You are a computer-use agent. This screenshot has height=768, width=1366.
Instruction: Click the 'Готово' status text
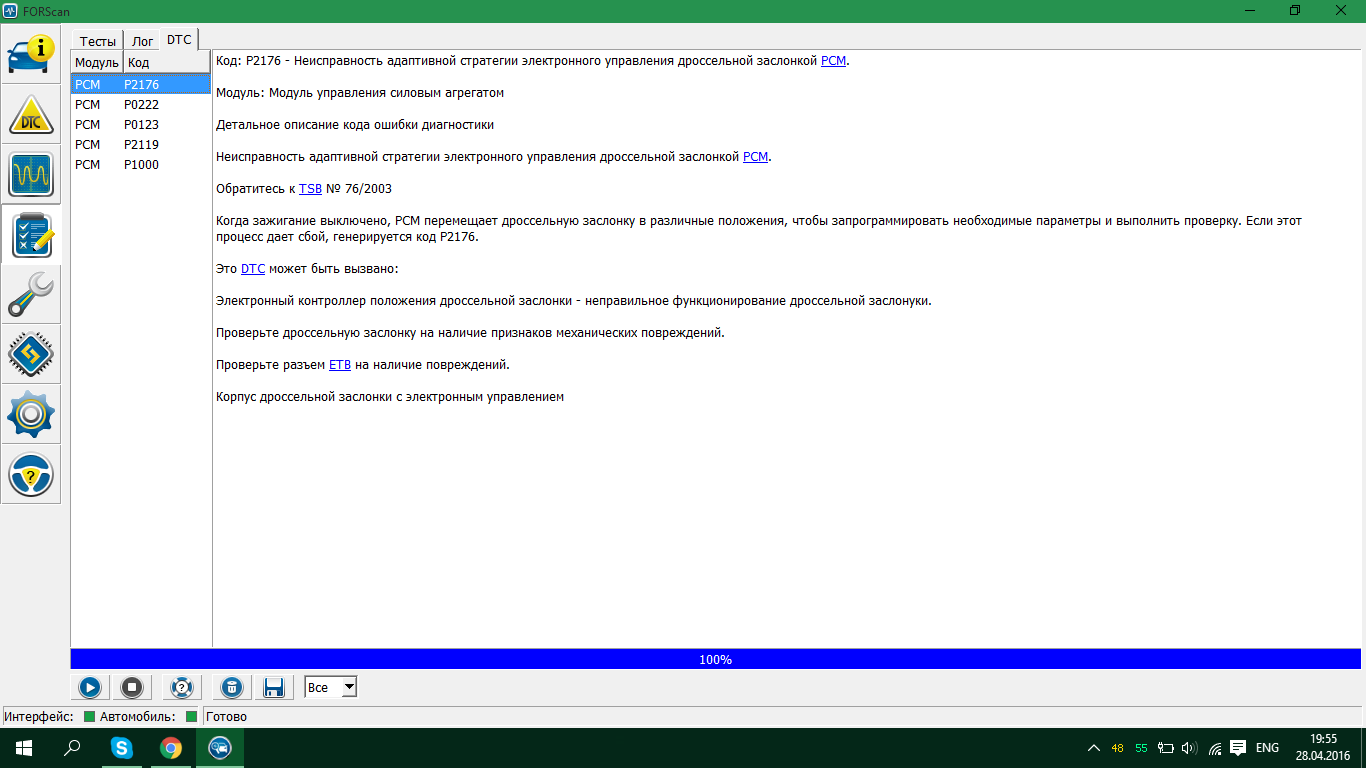tap(226, 716)
